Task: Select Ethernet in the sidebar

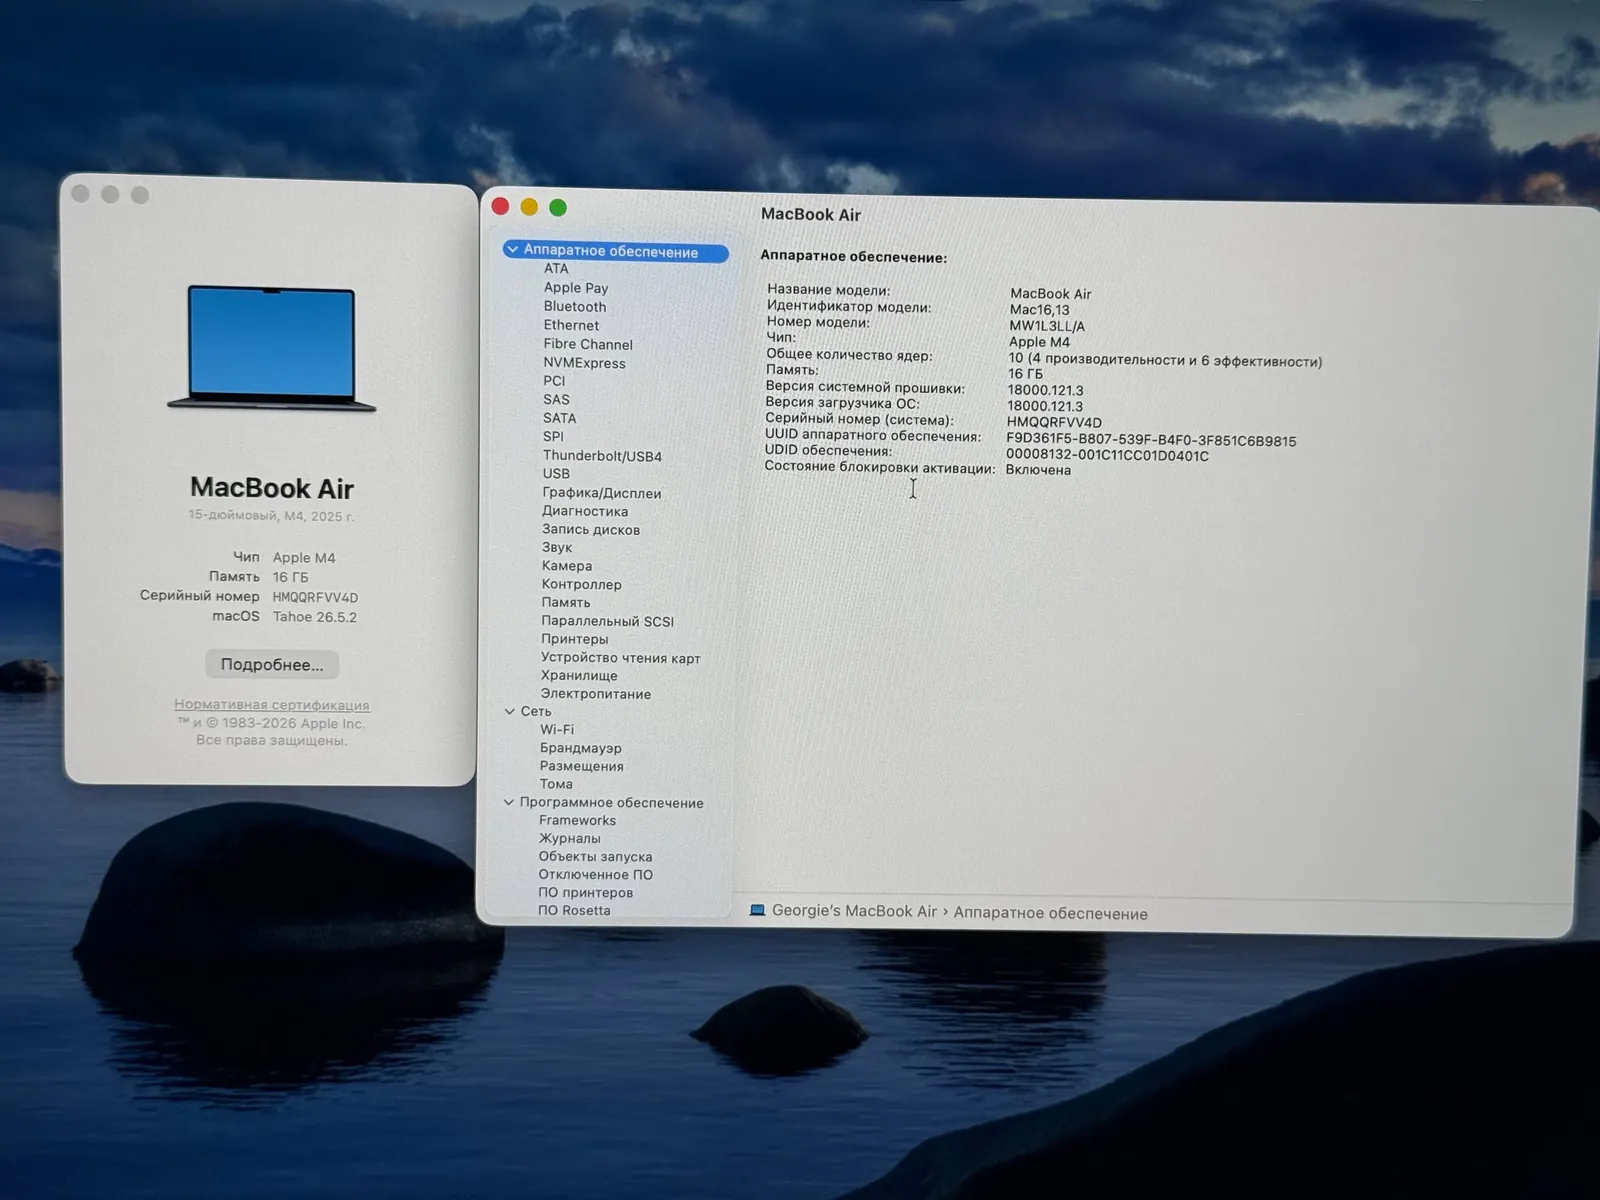Action: coord(571,325)
